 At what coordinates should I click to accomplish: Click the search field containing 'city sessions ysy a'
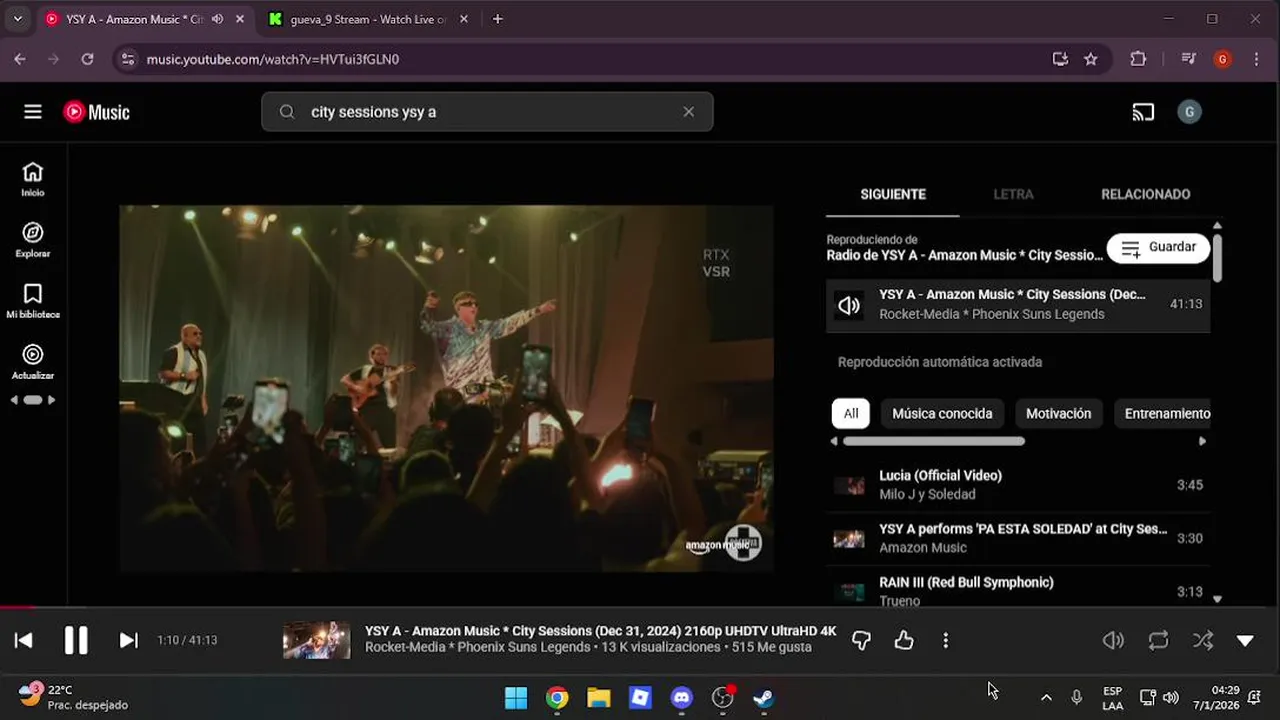(487, 112)
